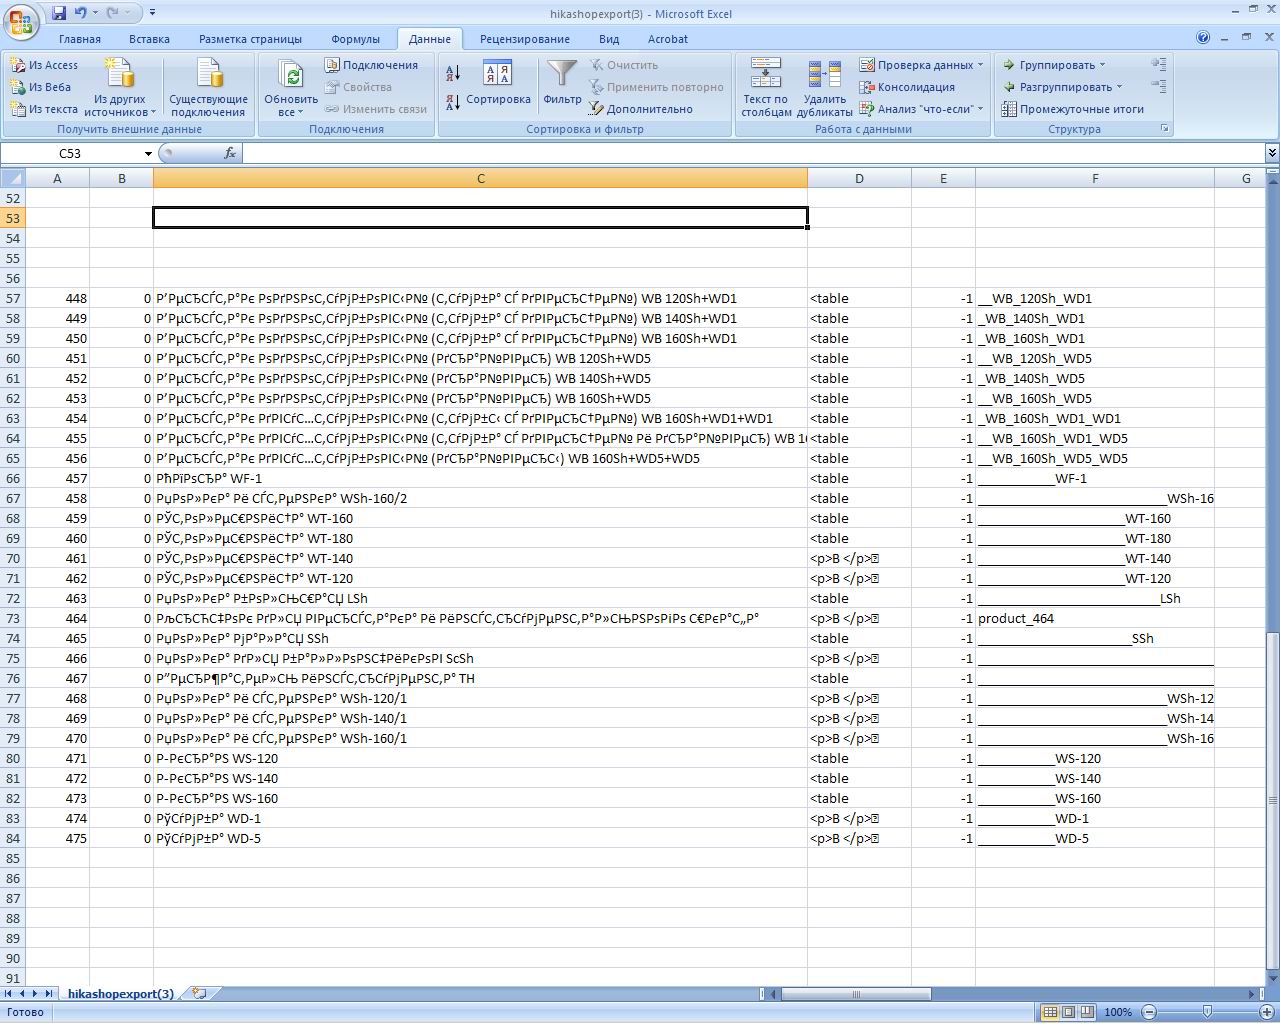Open the Формулы ribbon tab
This screenshot has width=1280, height=1024.
[355, 39]
